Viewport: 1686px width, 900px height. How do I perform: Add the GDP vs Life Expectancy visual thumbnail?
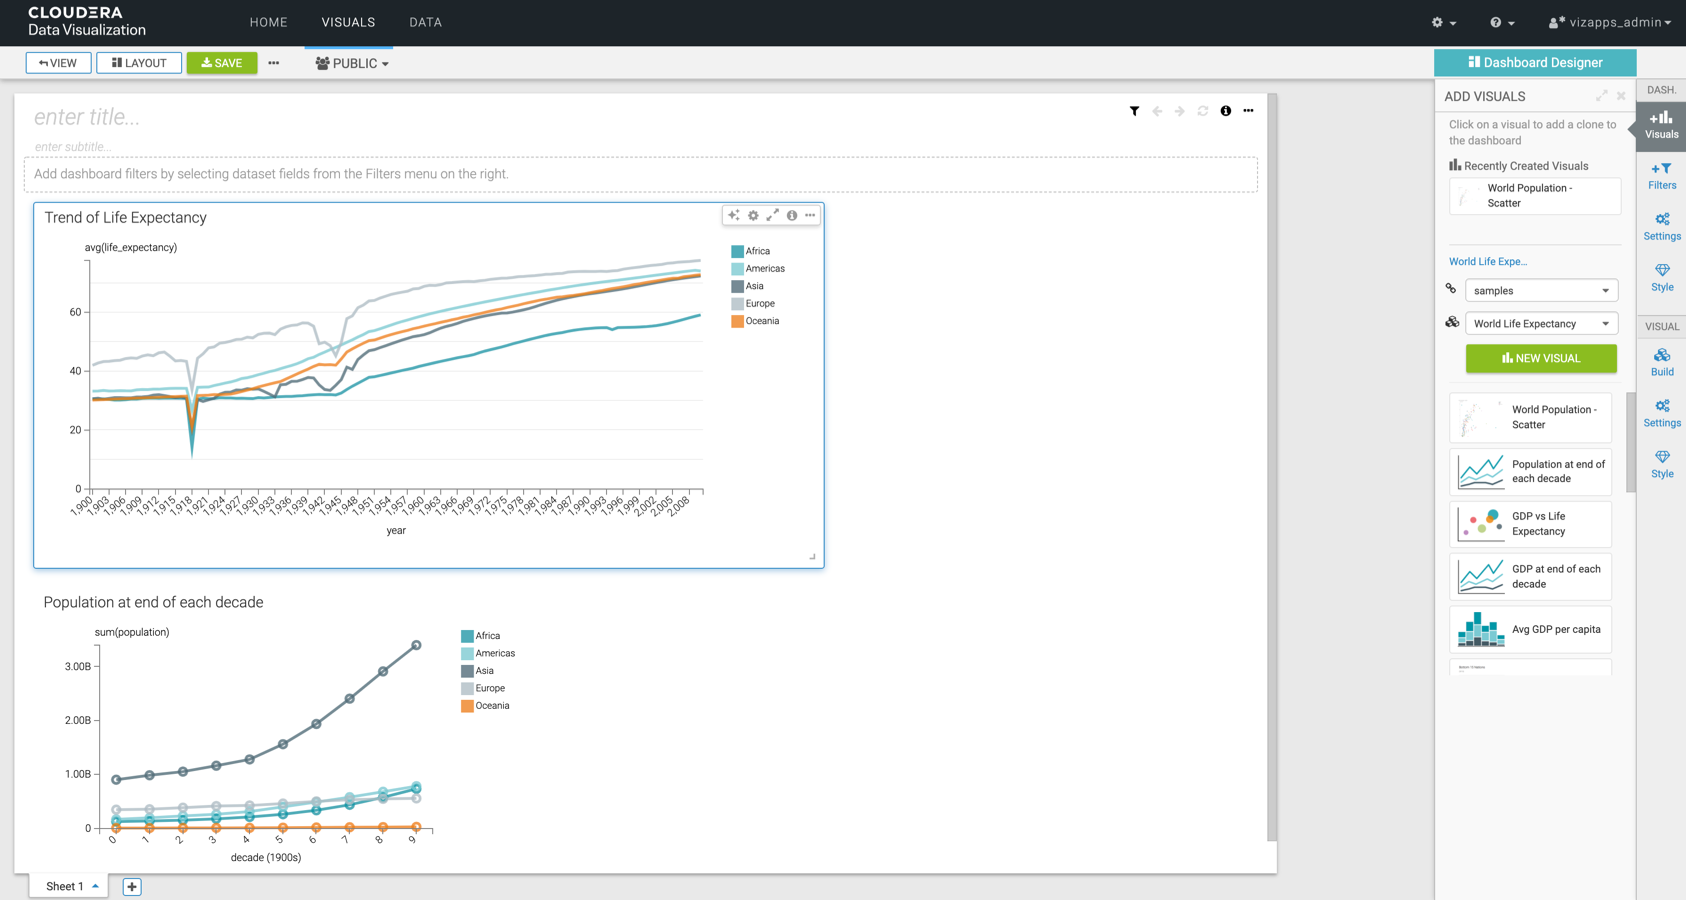[1530, 524]
